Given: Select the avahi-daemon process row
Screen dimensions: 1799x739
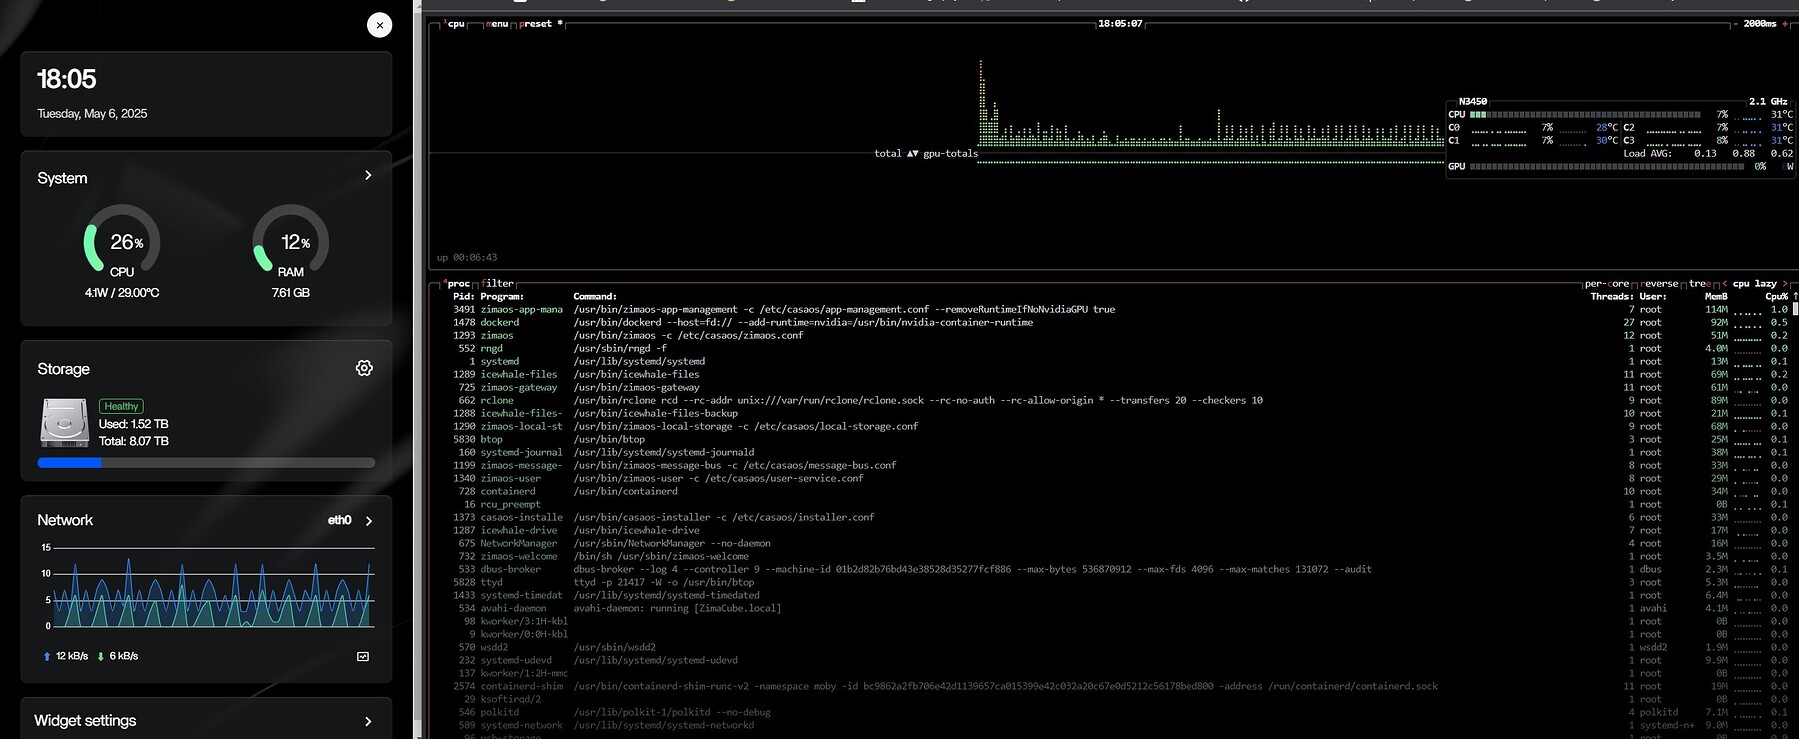Looking at the screenshot, I should [1112, 609].
